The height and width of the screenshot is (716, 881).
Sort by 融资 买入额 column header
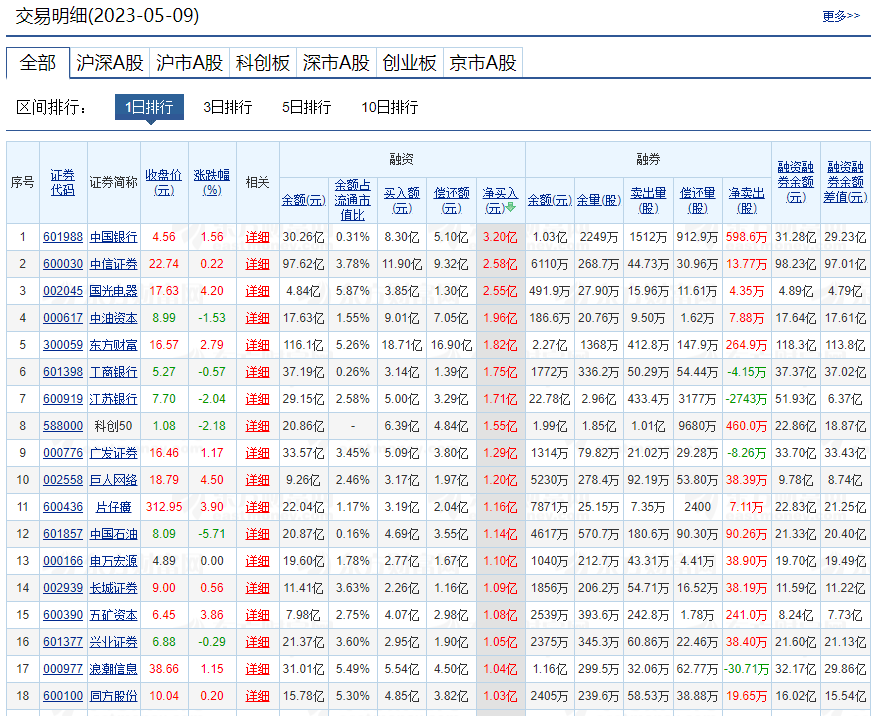(x=402, y=200)
